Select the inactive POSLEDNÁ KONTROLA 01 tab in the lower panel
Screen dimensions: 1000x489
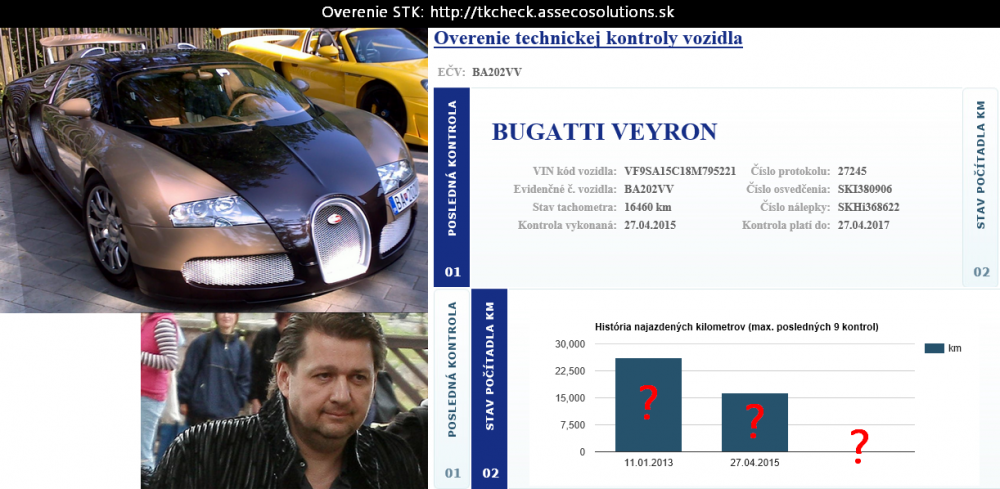452,388
